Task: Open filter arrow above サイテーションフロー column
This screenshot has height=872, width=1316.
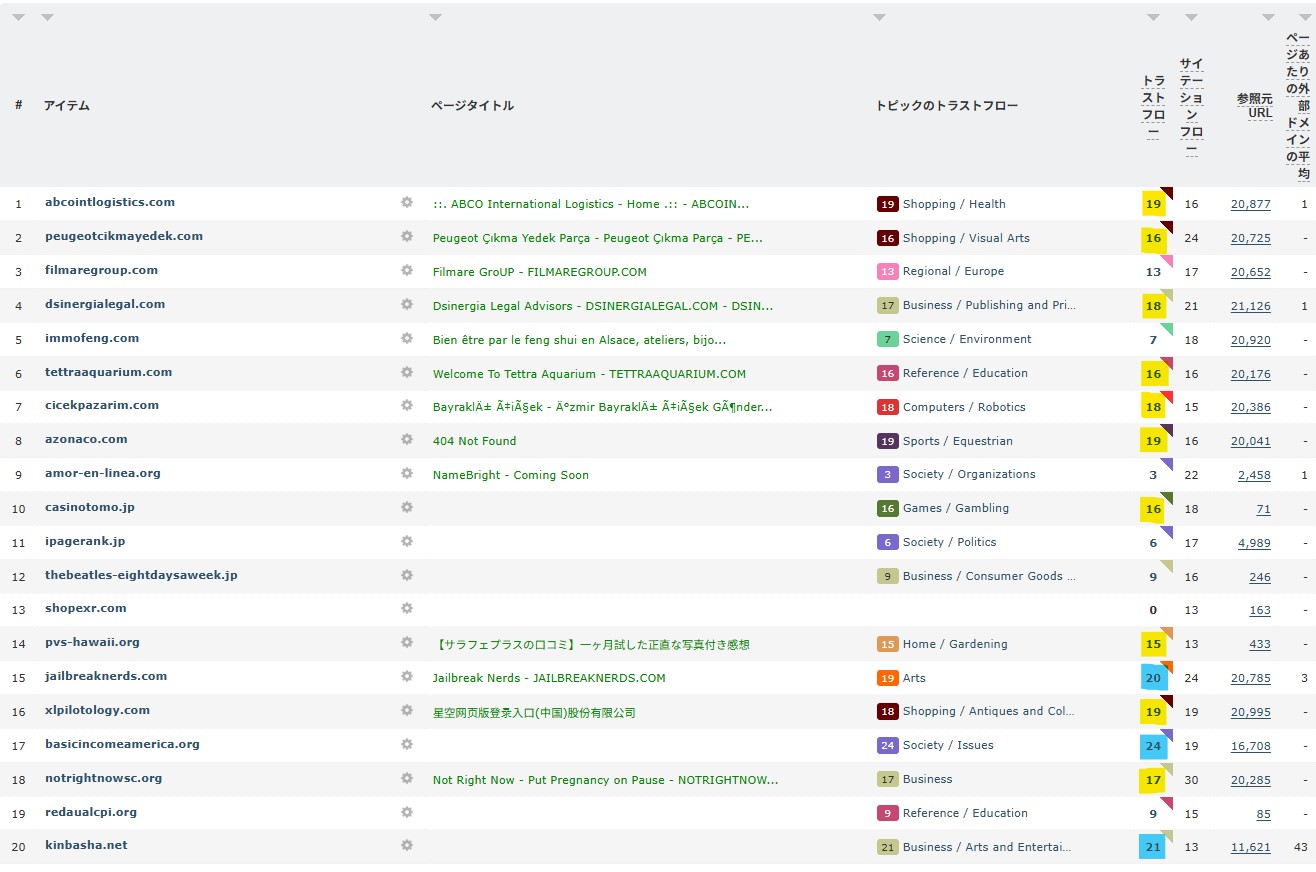Action: click(1191, 17)
